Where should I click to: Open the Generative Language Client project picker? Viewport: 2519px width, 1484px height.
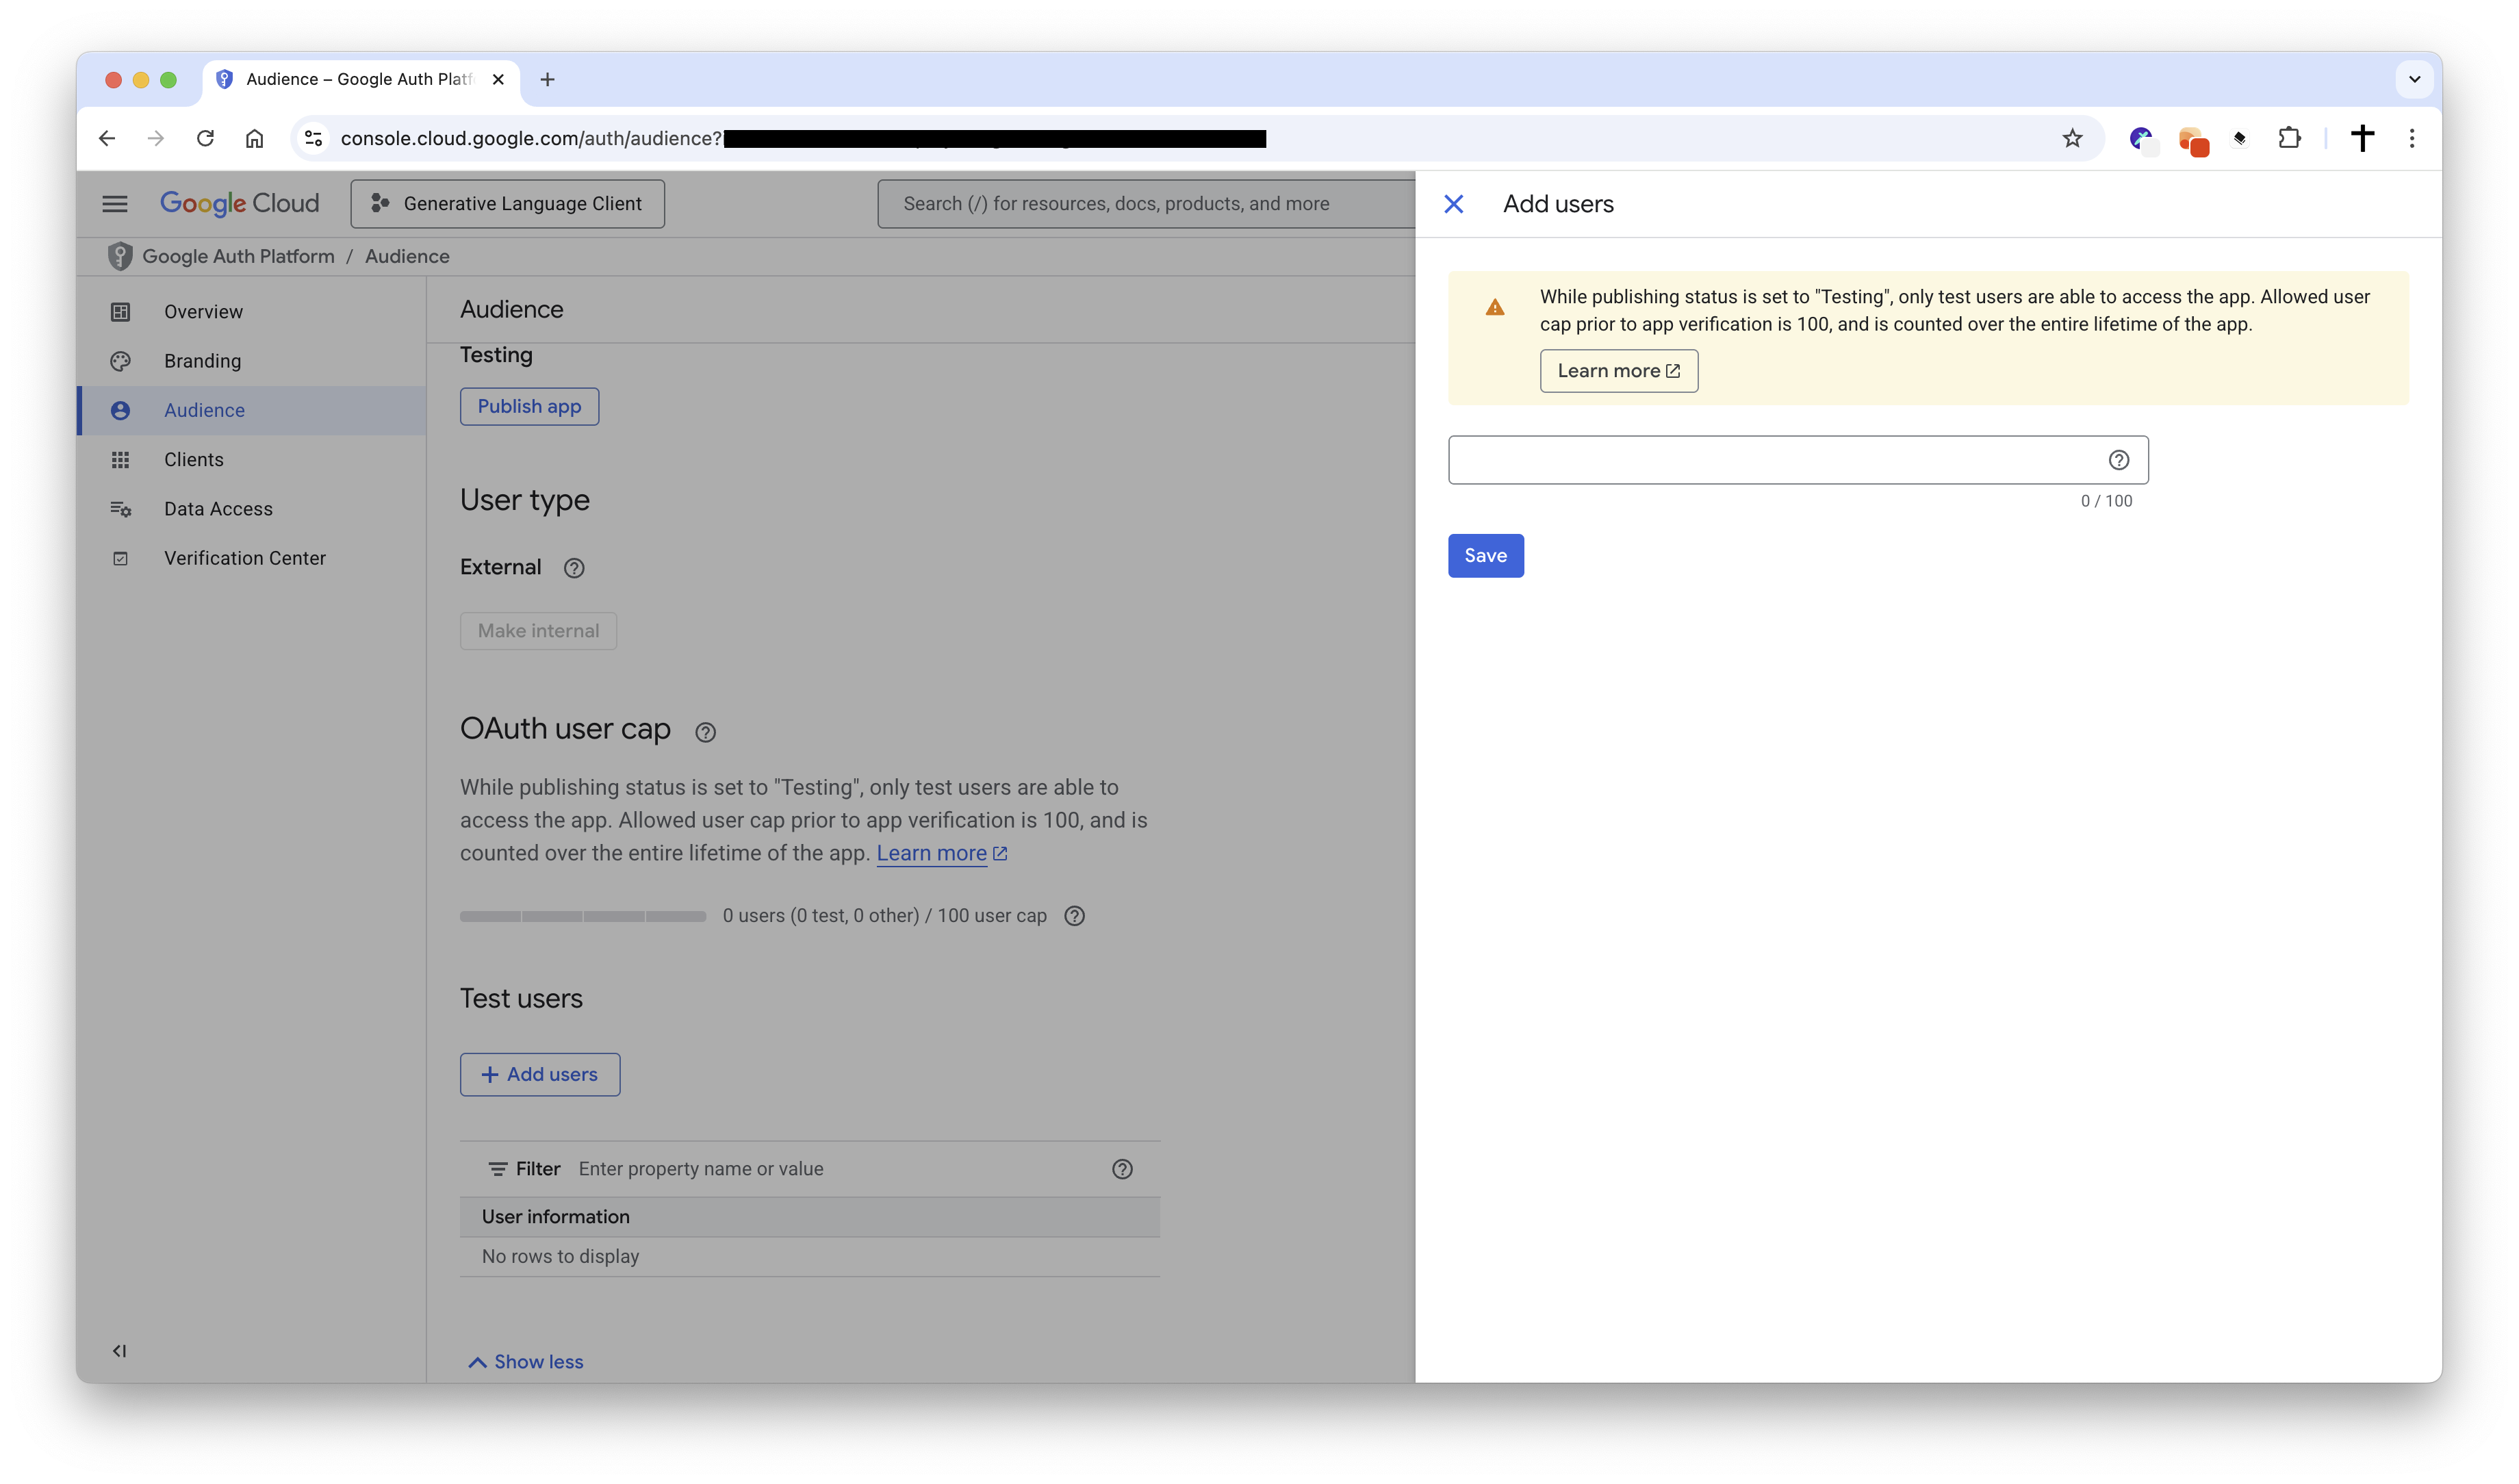[x=507, y=204]
